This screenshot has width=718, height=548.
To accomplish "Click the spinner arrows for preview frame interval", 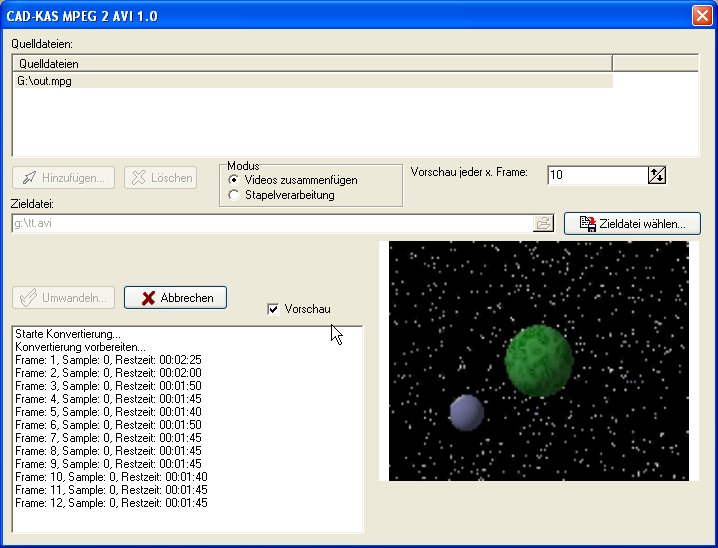I will [x=657, y=175].
